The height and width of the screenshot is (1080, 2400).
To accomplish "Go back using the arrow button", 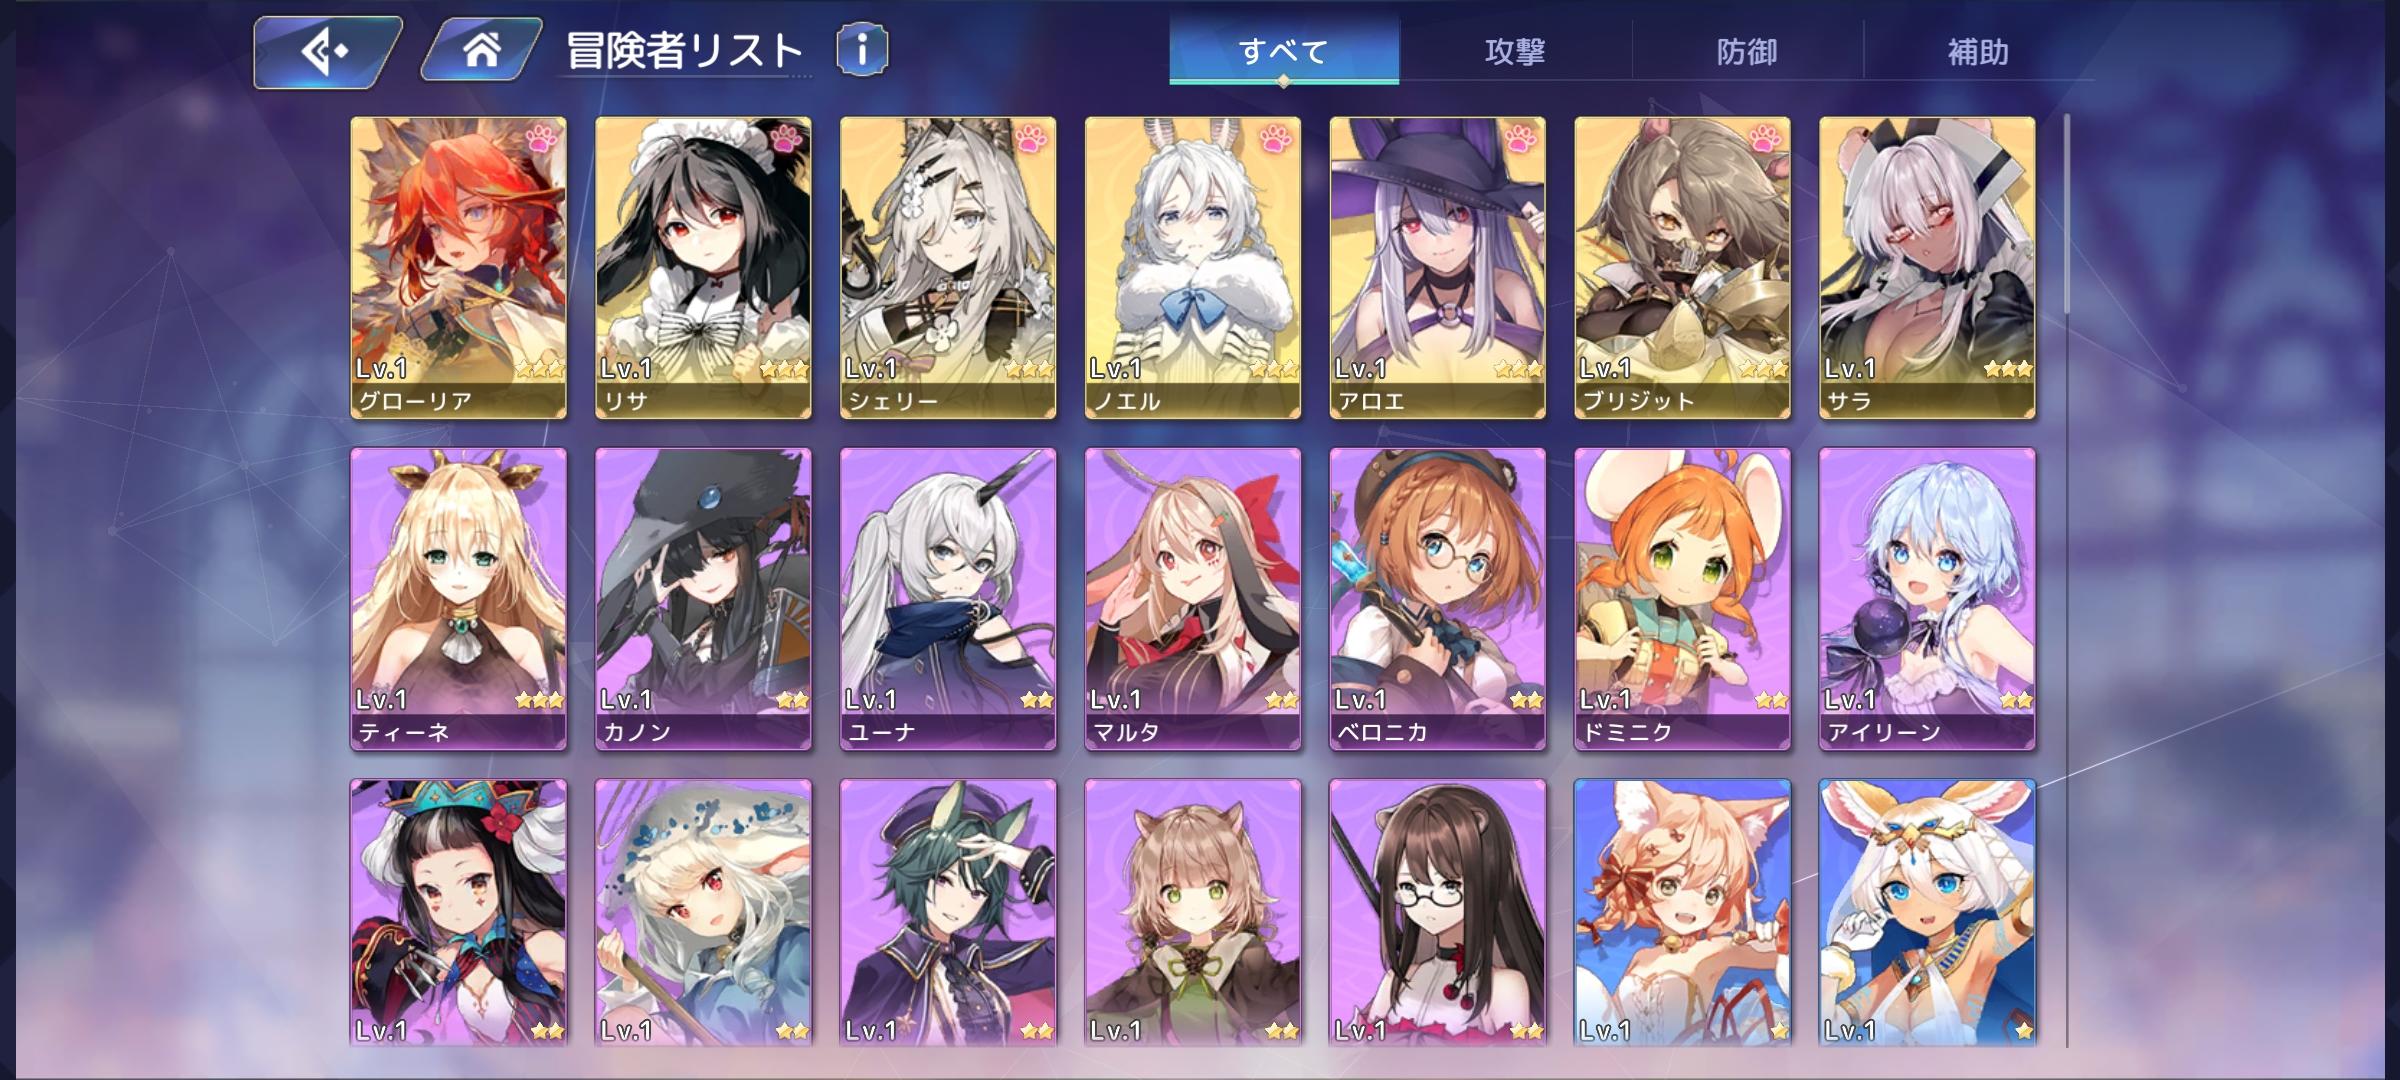I will tap(326, 52).
